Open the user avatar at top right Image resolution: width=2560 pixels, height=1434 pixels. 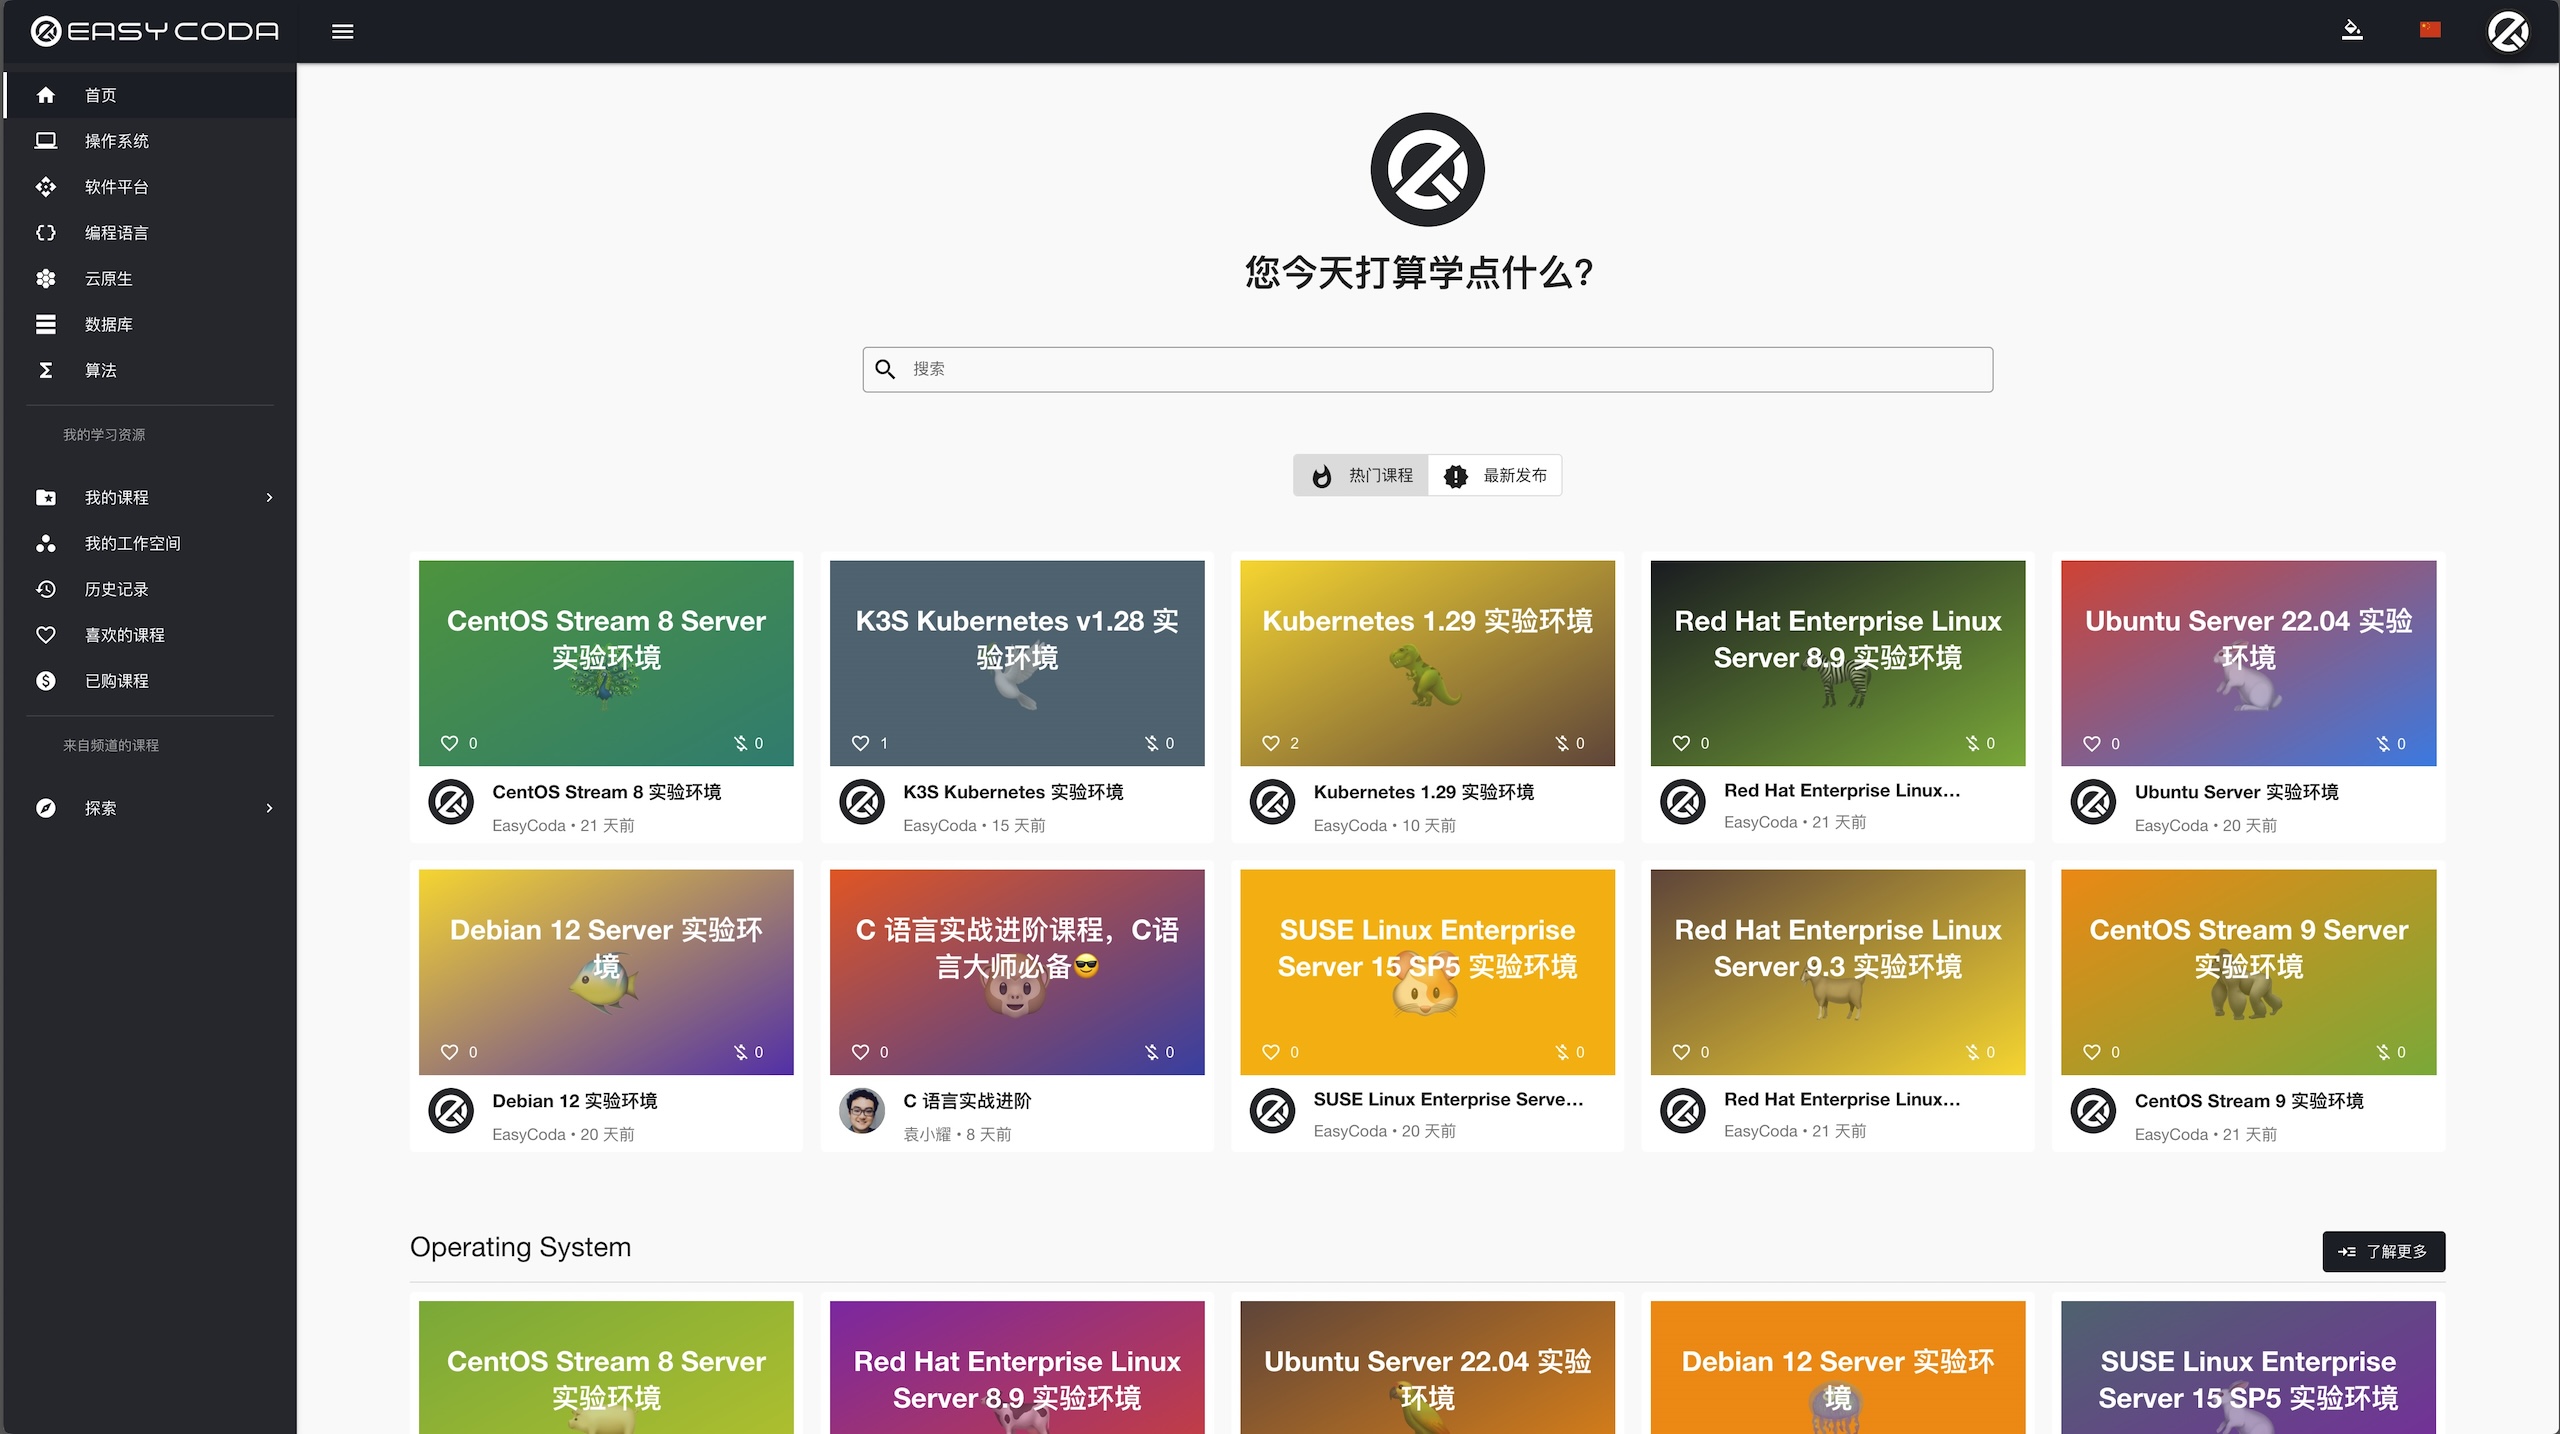point(2508,31)
